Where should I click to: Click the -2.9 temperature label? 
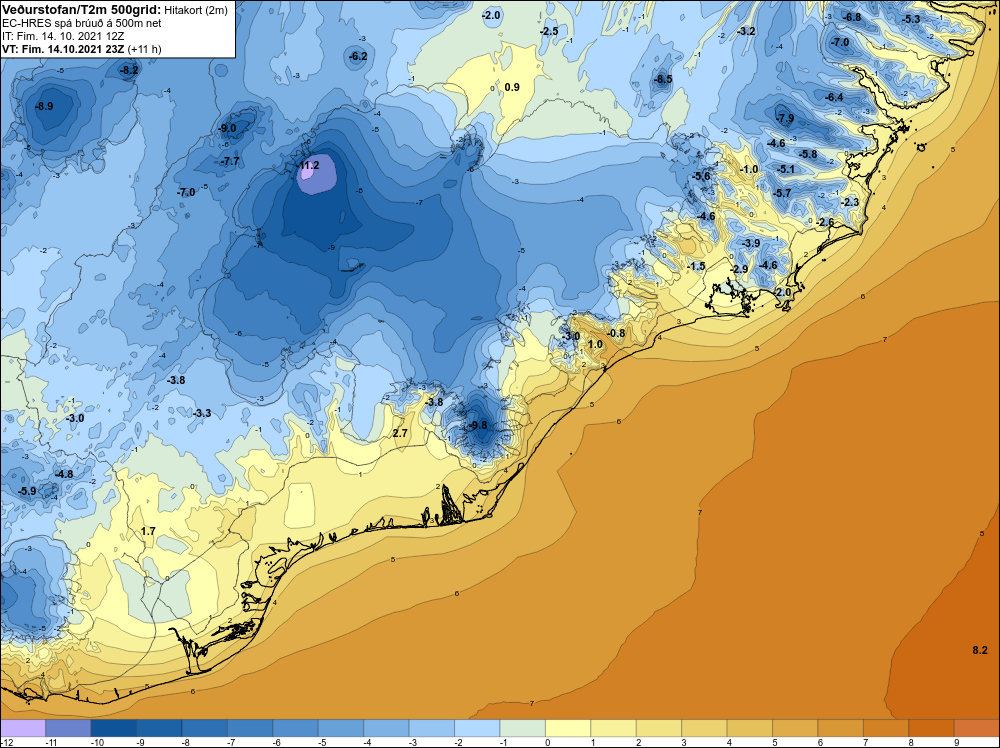click(739, 270)
